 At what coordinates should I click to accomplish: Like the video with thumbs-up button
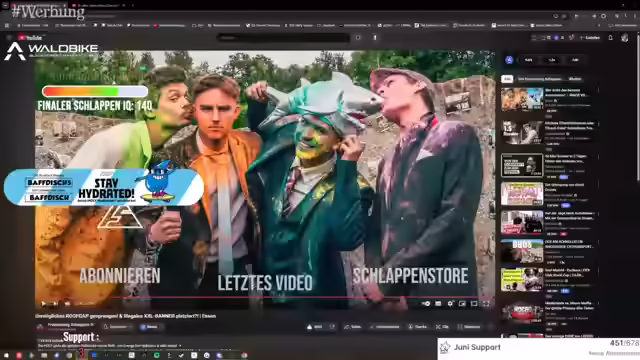(316, 327)
